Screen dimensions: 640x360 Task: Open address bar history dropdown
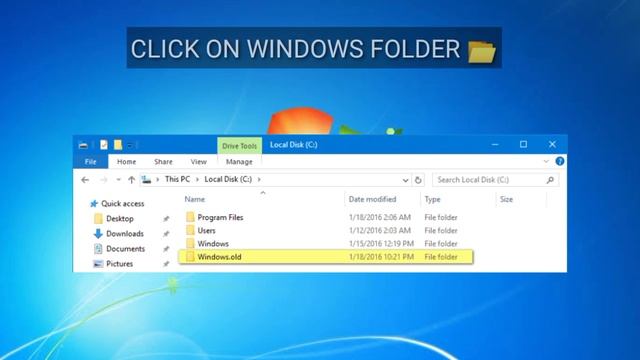coord(405,180)
